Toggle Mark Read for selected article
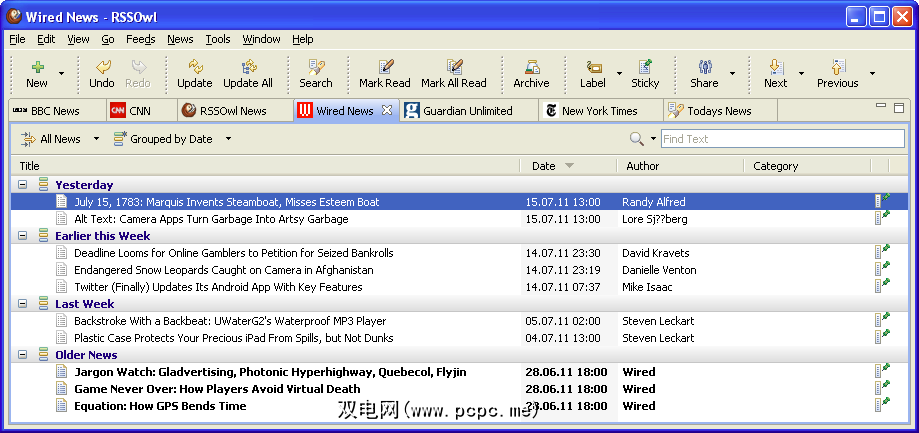The height and width of the screenshot is (433, 919). [385, 68]
